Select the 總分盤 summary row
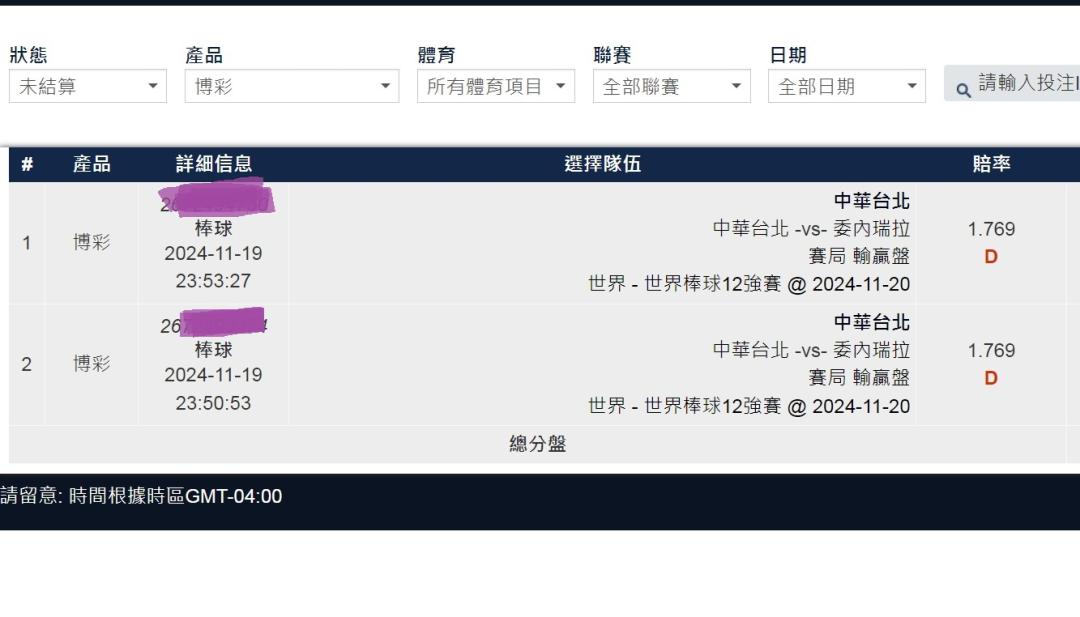1080x617 pixels. coord(537,444)
